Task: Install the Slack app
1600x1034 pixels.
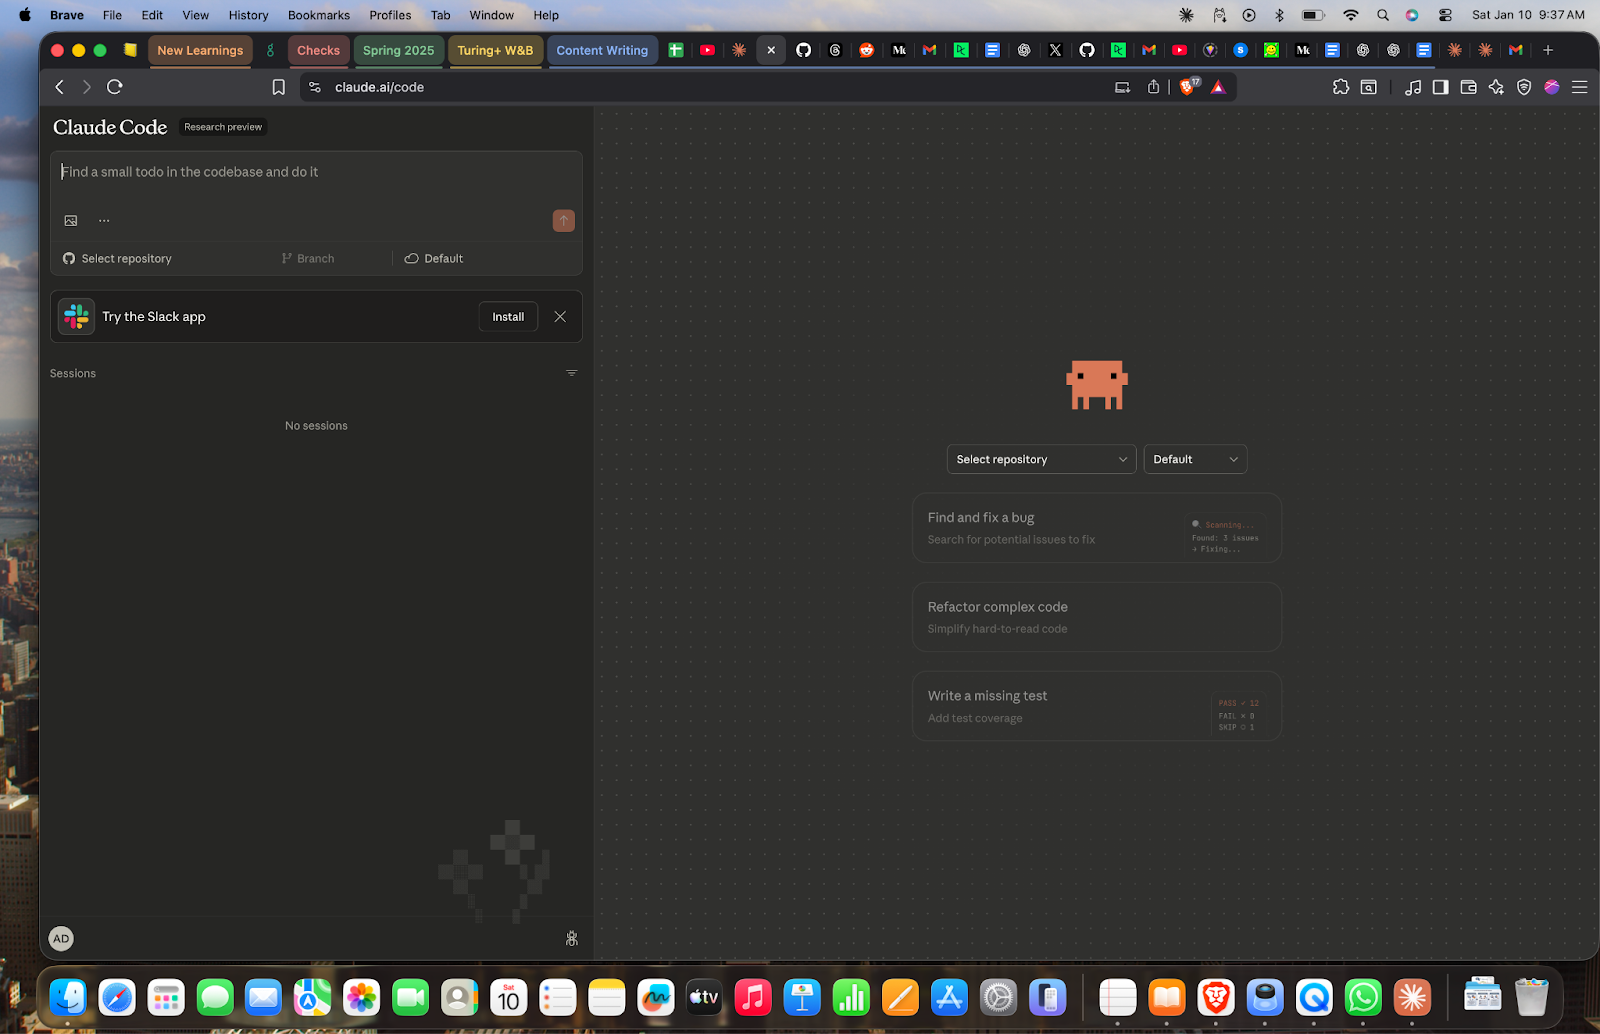Action: [x=508, y=317]
